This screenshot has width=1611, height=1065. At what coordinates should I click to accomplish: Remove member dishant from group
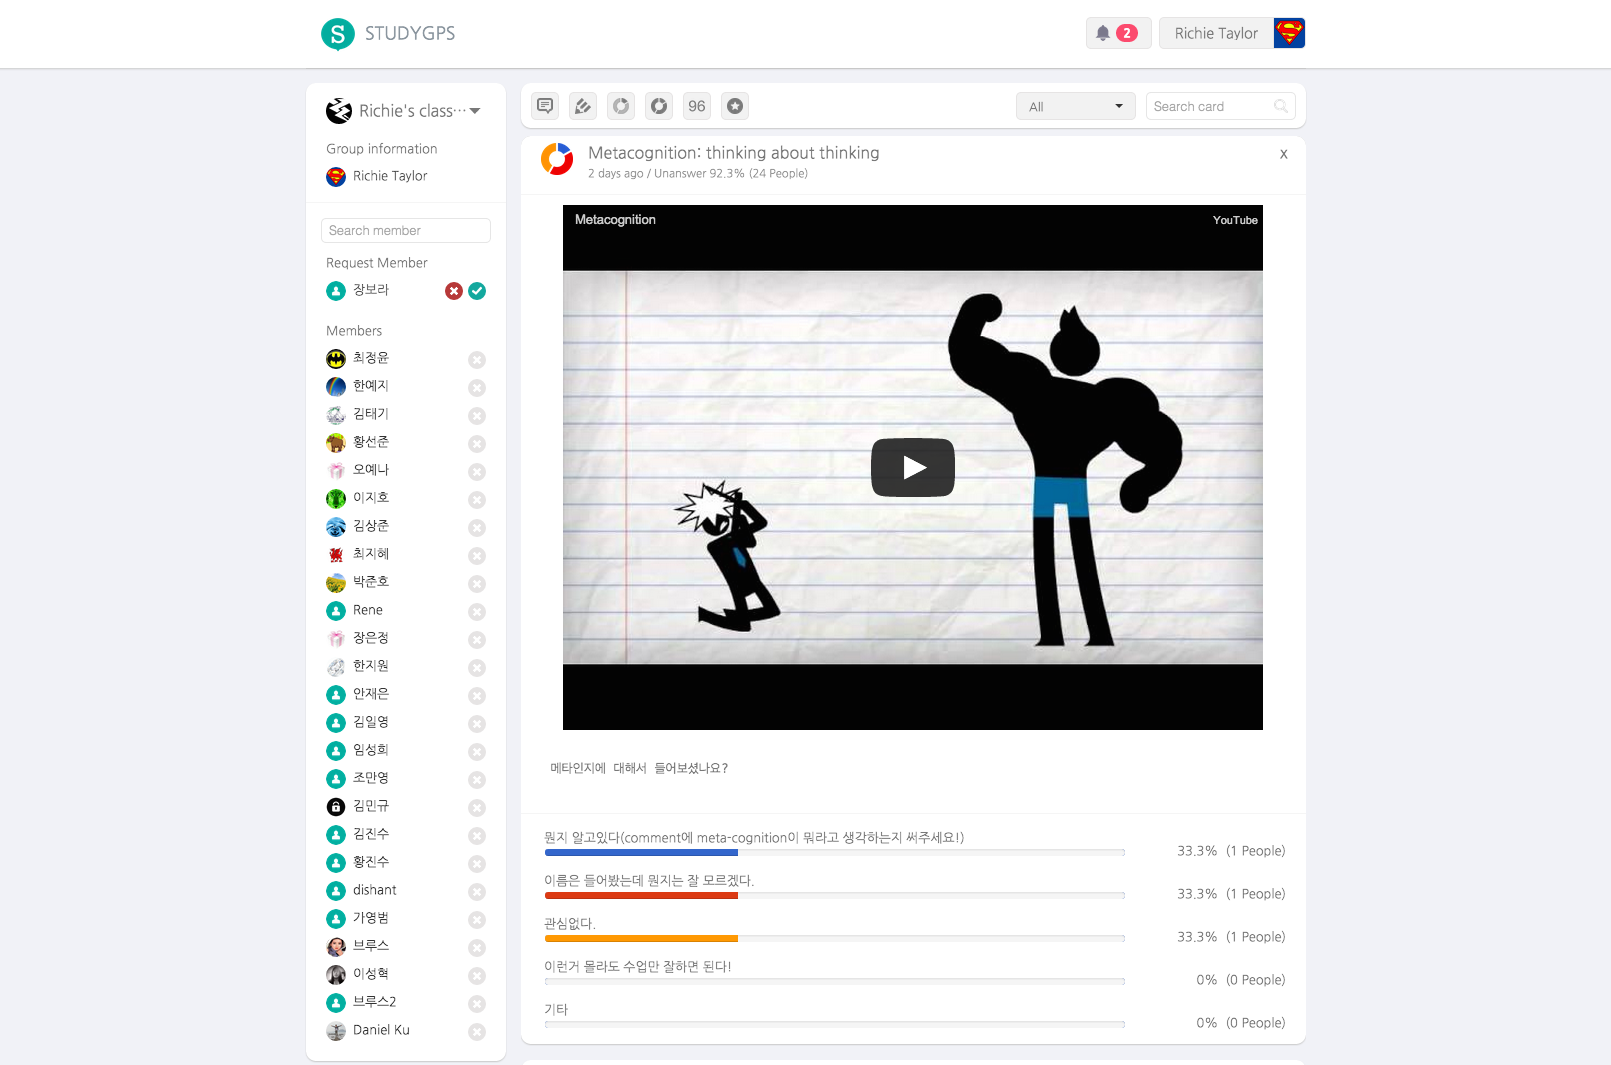pyautogui.click(x=477, y=892)
